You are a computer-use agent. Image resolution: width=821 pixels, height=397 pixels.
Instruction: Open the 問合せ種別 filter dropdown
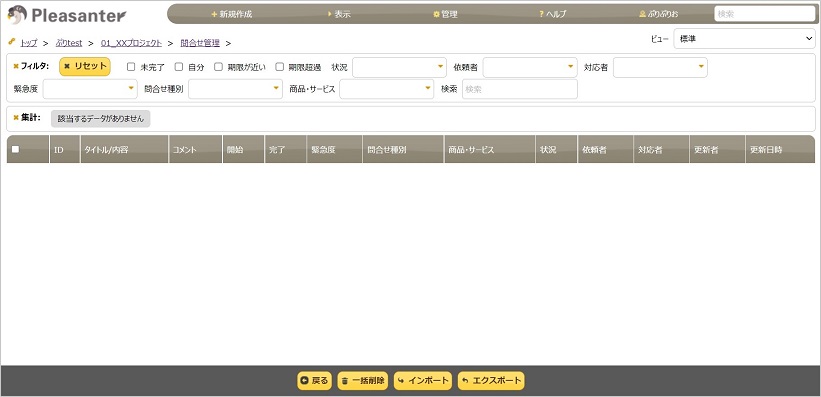pyautogui.click(x=236, y=89)
